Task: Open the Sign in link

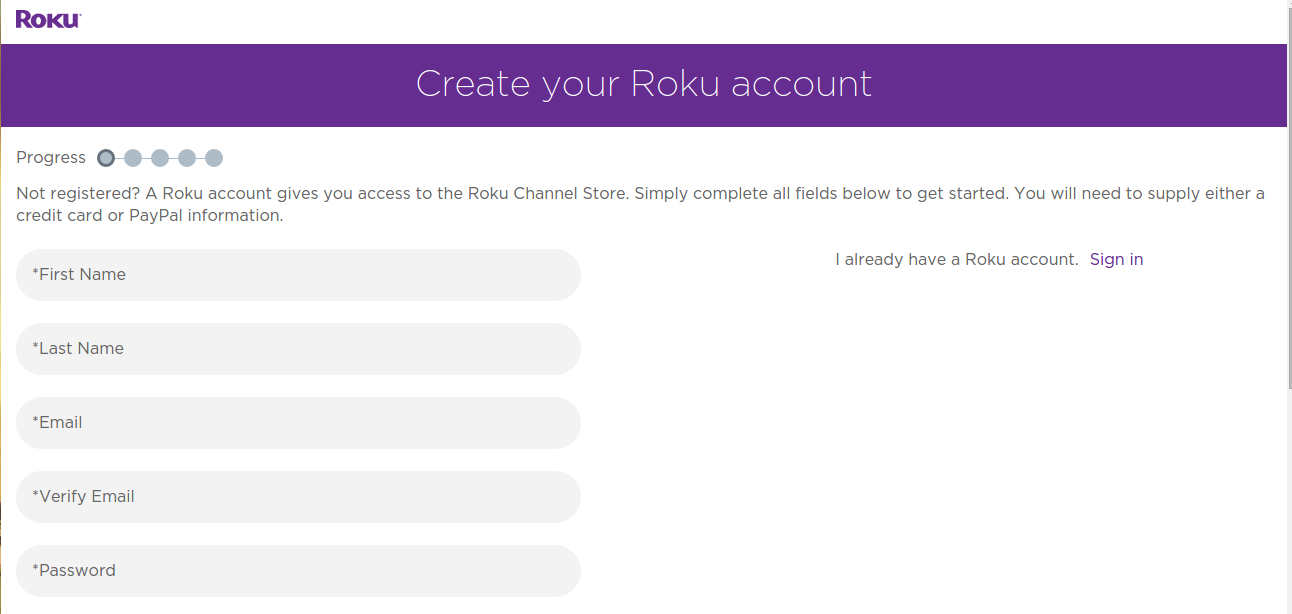Action: (x=1116, y=260)
